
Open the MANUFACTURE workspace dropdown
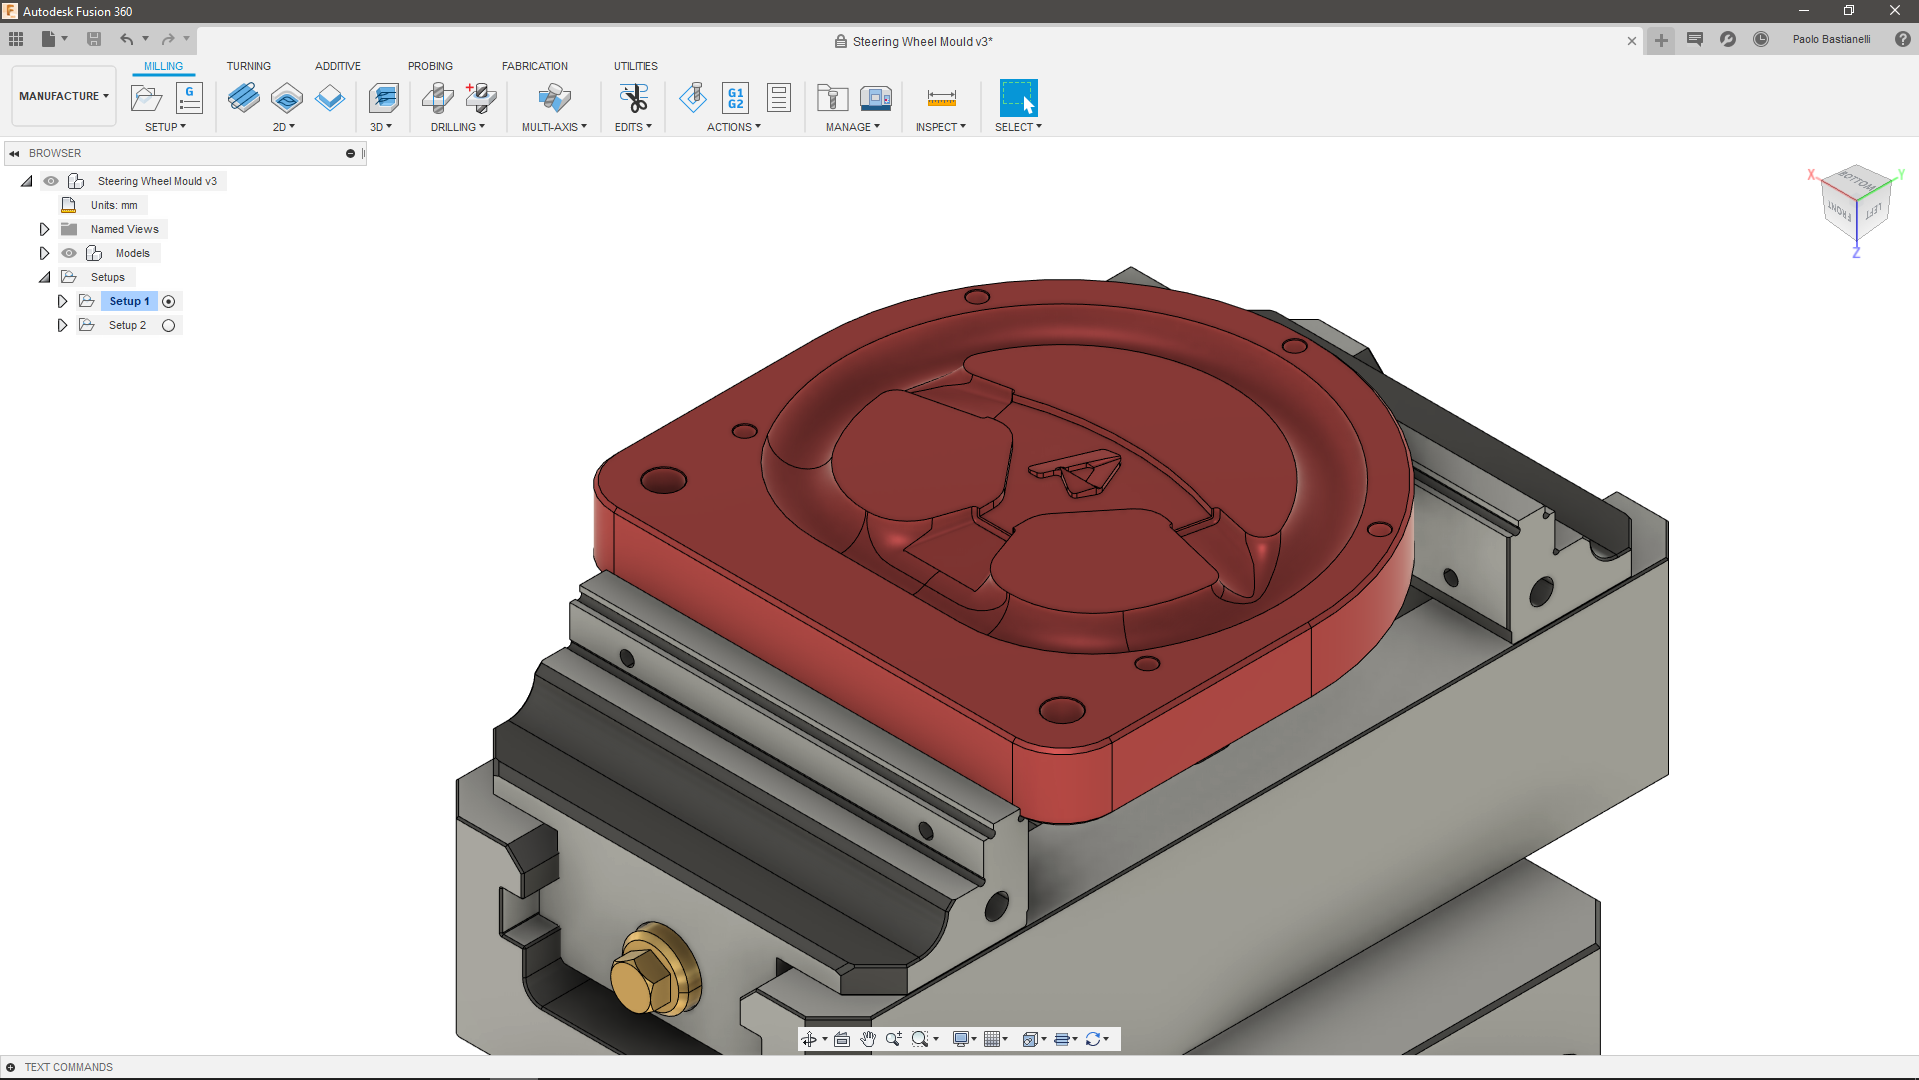(63, 96)
